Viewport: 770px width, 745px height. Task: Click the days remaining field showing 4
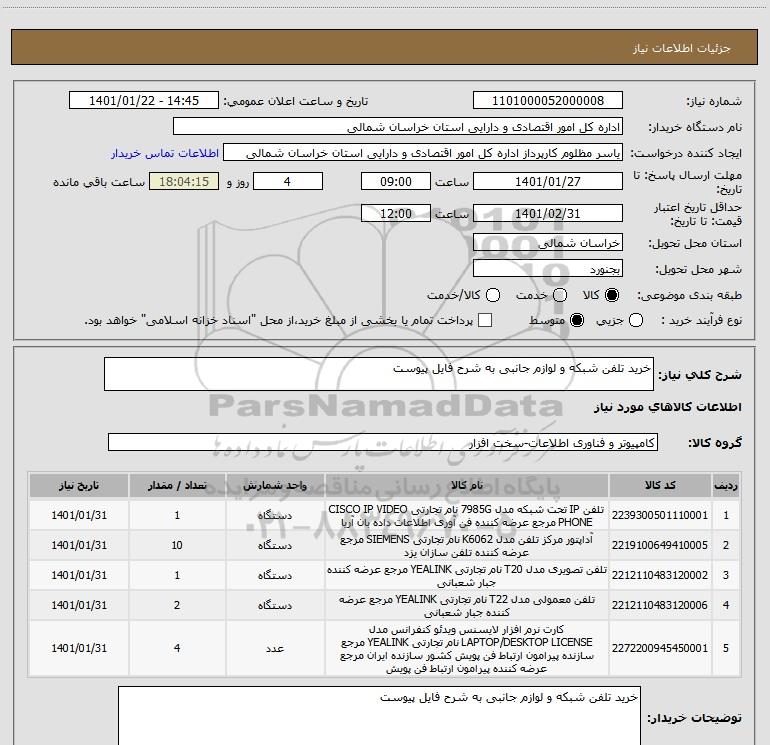pyautogui.click(x=288, y=181)
